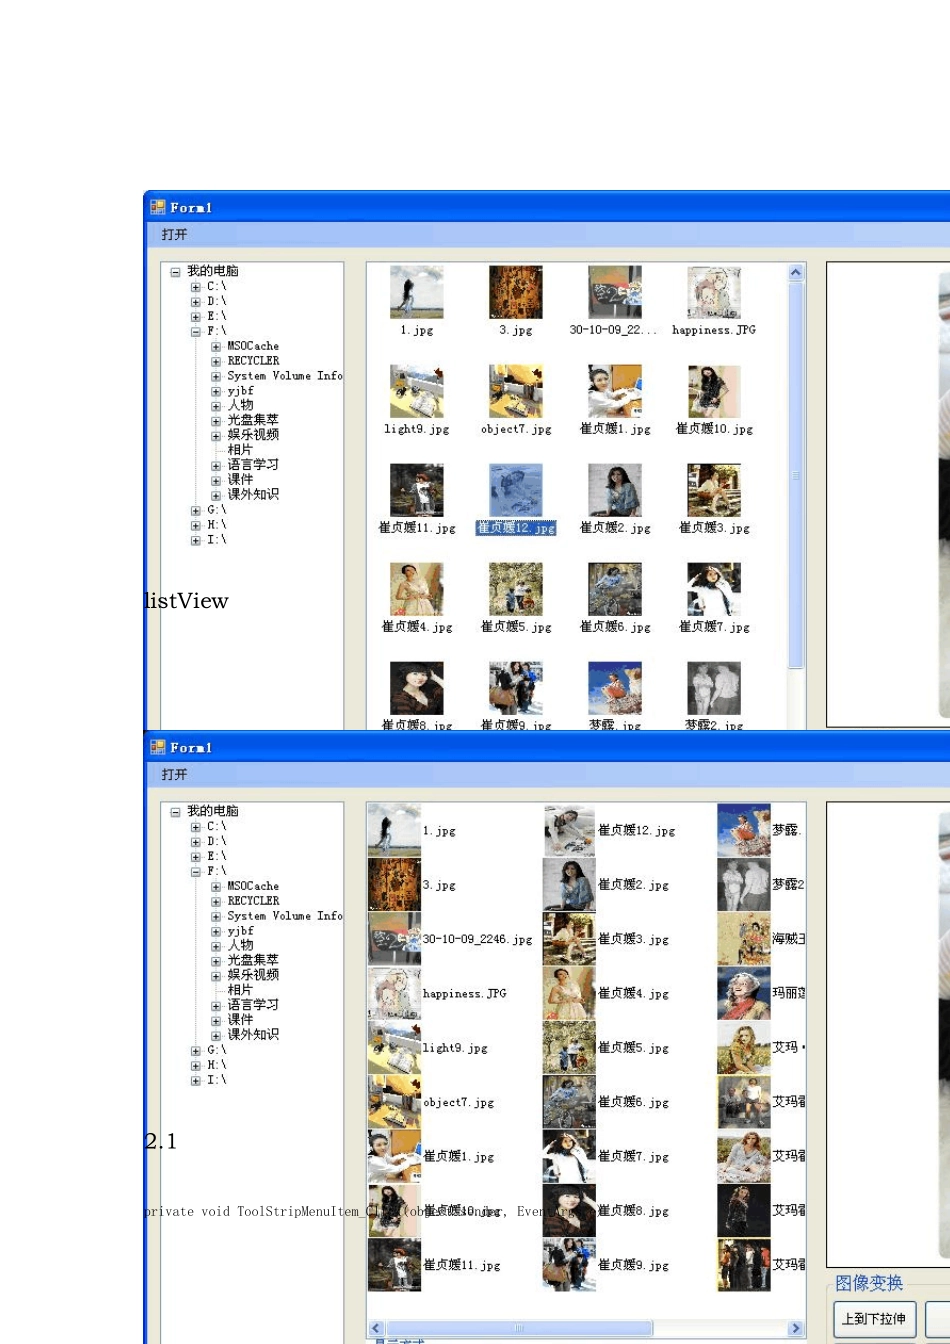Expand the 语言学习 folder in lower window tree
Viewport: 950px width, 1344px height.
click(x=216, y=1005)
